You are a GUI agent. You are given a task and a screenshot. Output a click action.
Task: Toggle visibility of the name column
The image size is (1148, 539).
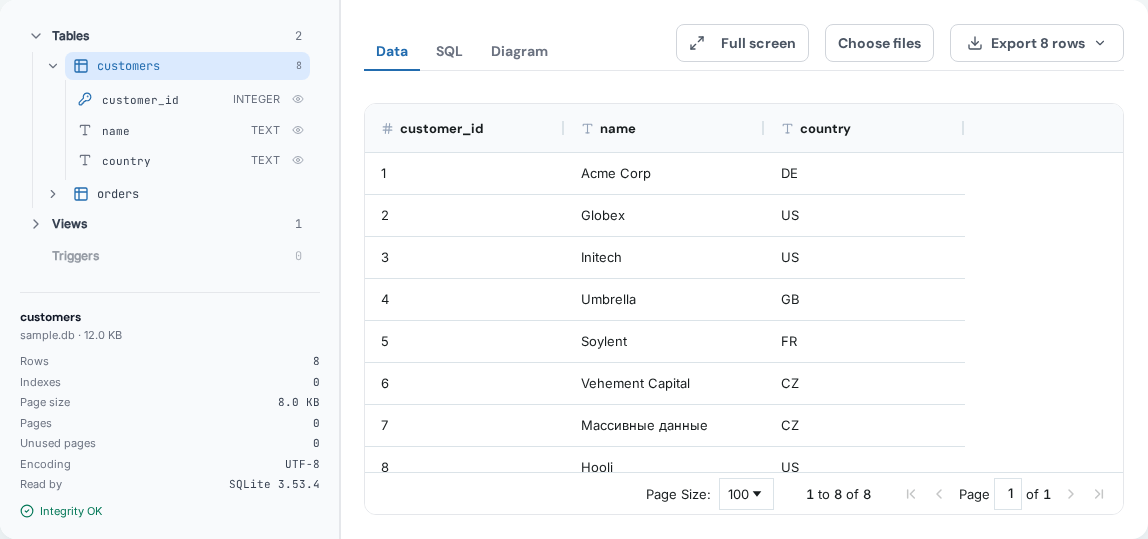[298, 130]
